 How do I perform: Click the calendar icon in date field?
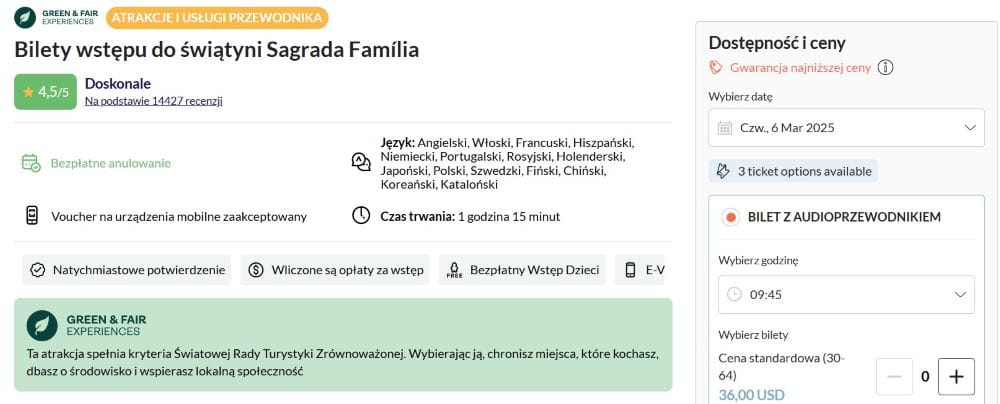click(x=727, y=128)
